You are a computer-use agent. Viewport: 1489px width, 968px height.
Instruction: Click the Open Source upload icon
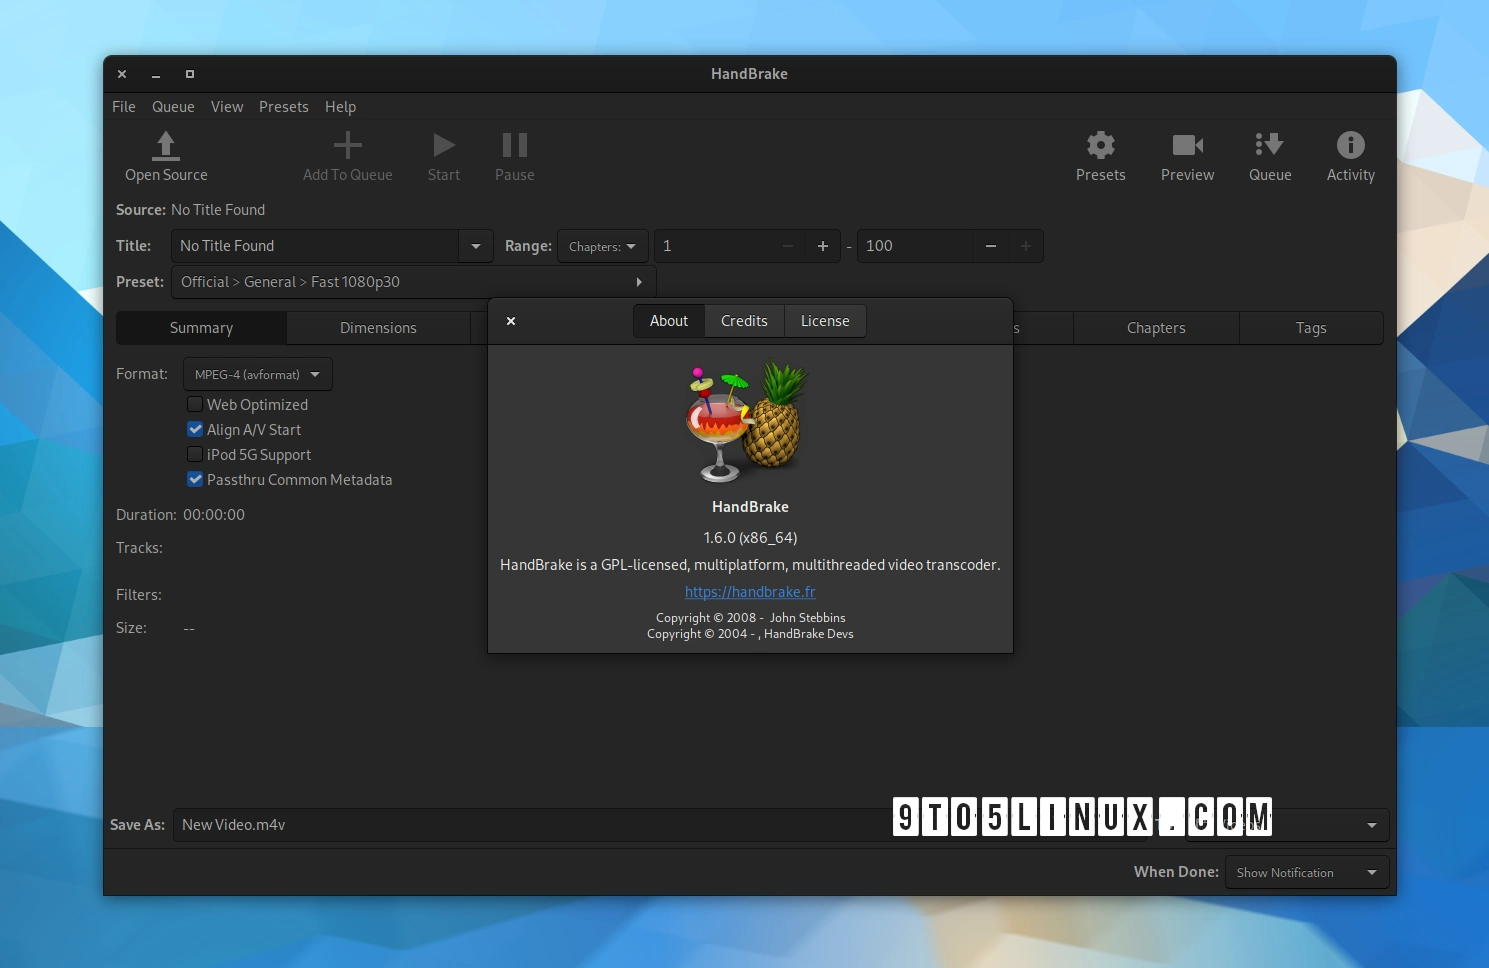click(166, 146)
